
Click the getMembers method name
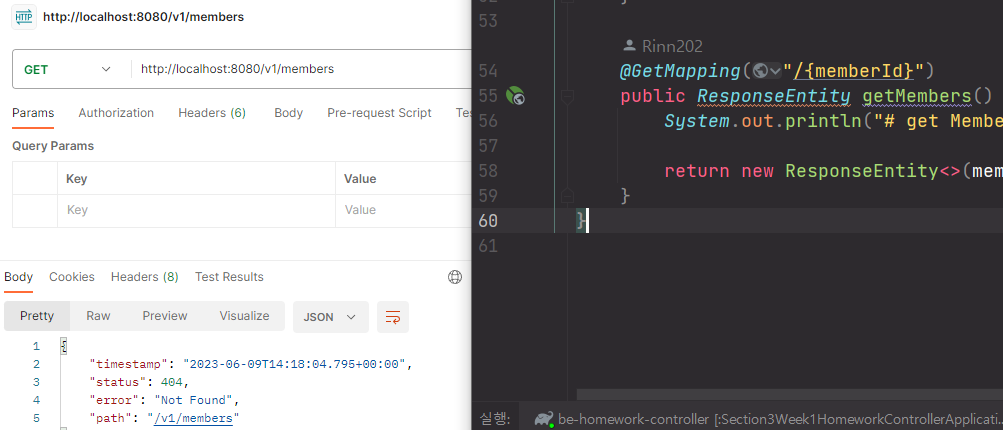(917, 97)
